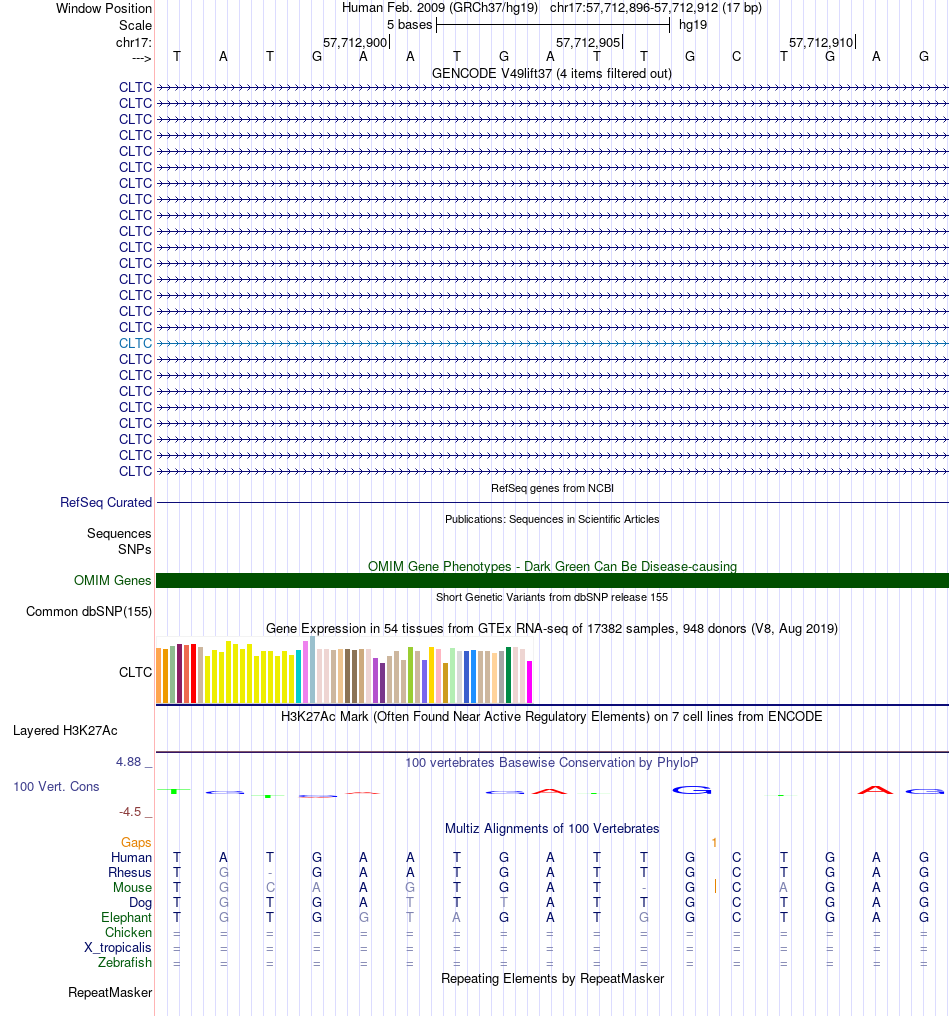Viewport: 950px width, 1016px height.
Task: Click 'Repeating Elements by RepeatMasker' title
Action: click(x=553, y=979)
